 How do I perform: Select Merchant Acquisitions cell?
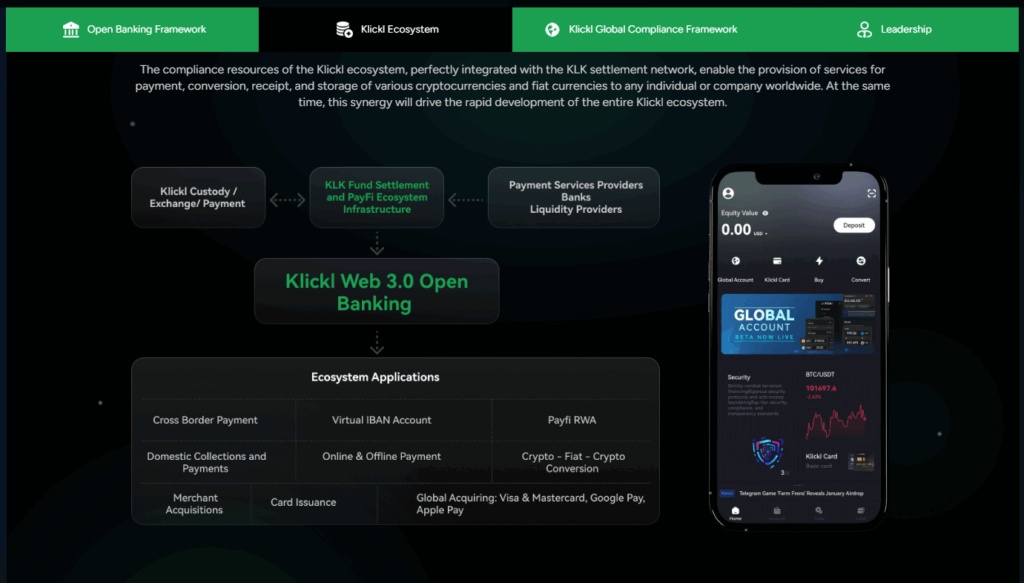pos(195,503)
